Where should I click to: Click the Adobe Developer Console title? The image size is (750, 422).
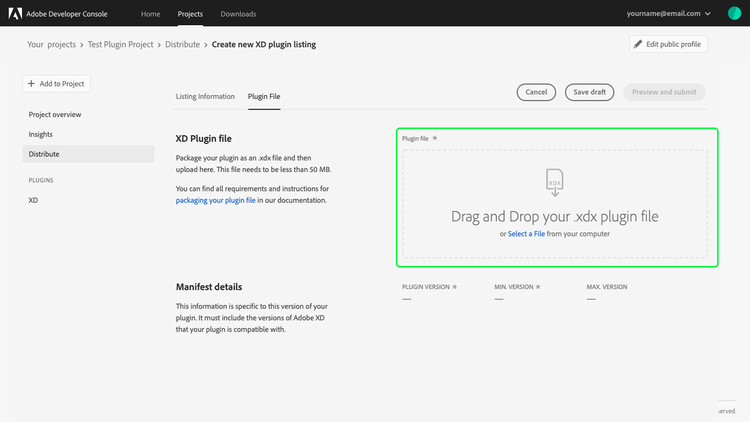67,14
